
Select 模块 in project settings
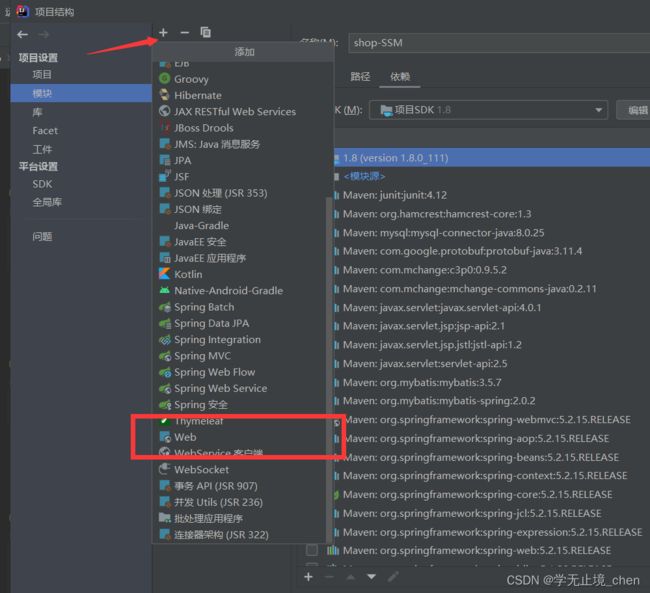[81, 93]
